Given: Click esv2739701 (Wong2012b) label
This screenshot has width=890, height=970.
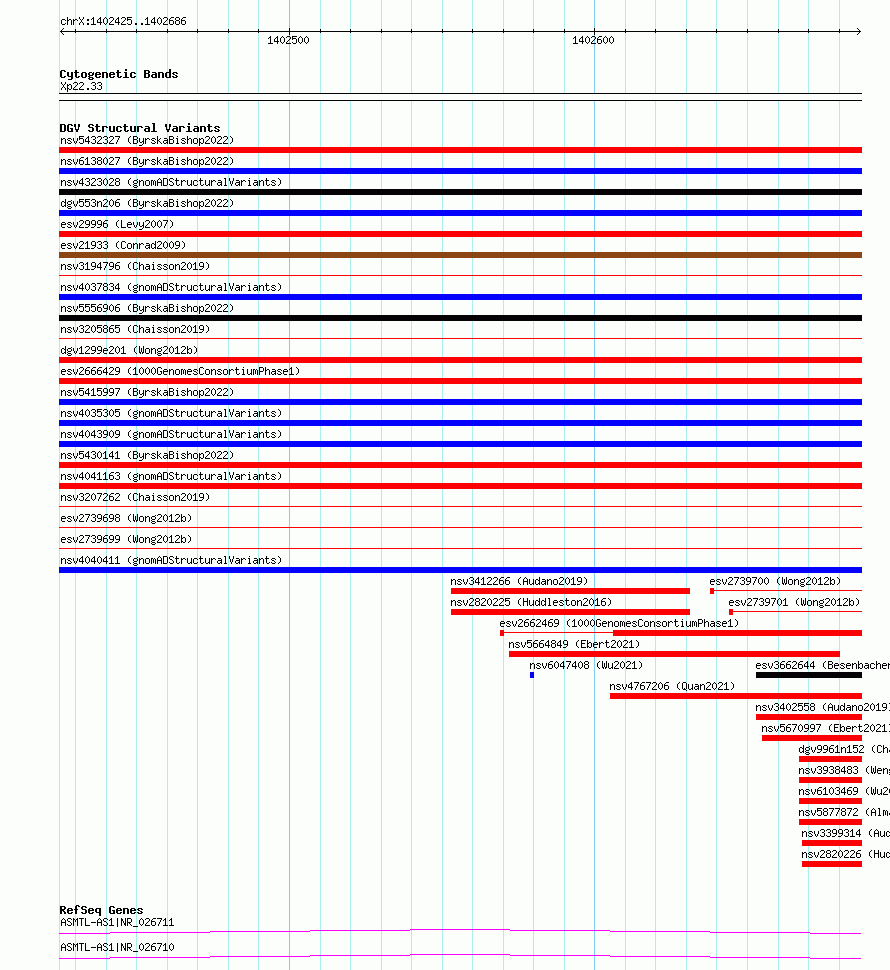Looking at the screenshot, I should (794, 603).
